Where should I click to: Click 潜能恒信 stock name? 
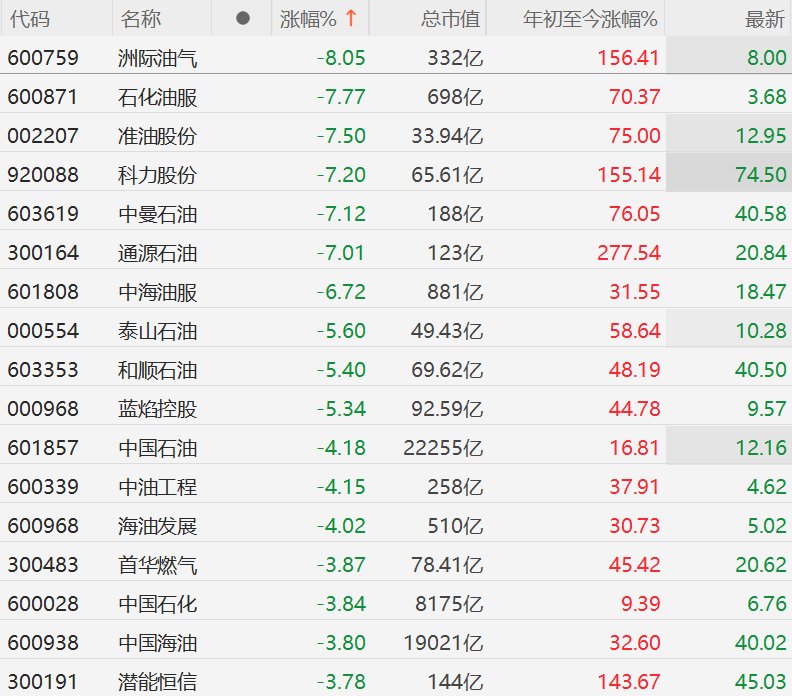(x=157, y=682)
